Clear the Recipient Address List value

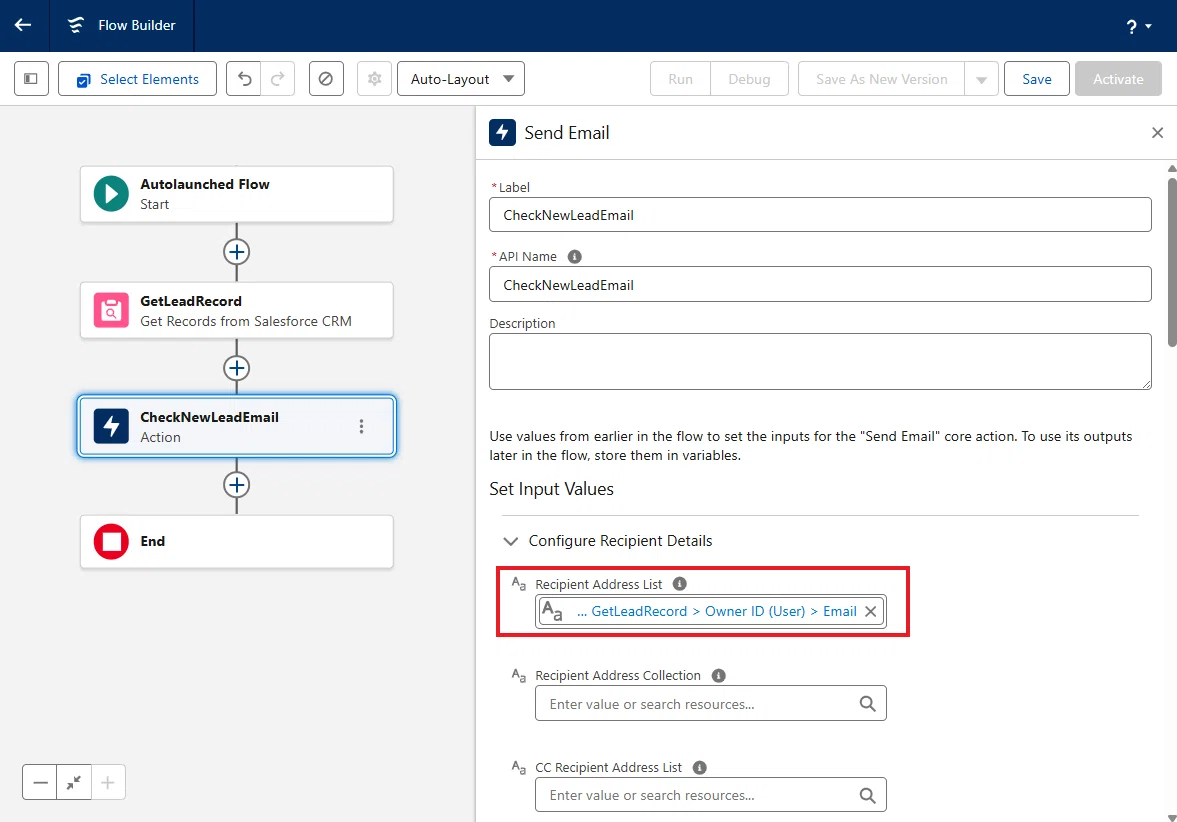[x=870, y=611]
